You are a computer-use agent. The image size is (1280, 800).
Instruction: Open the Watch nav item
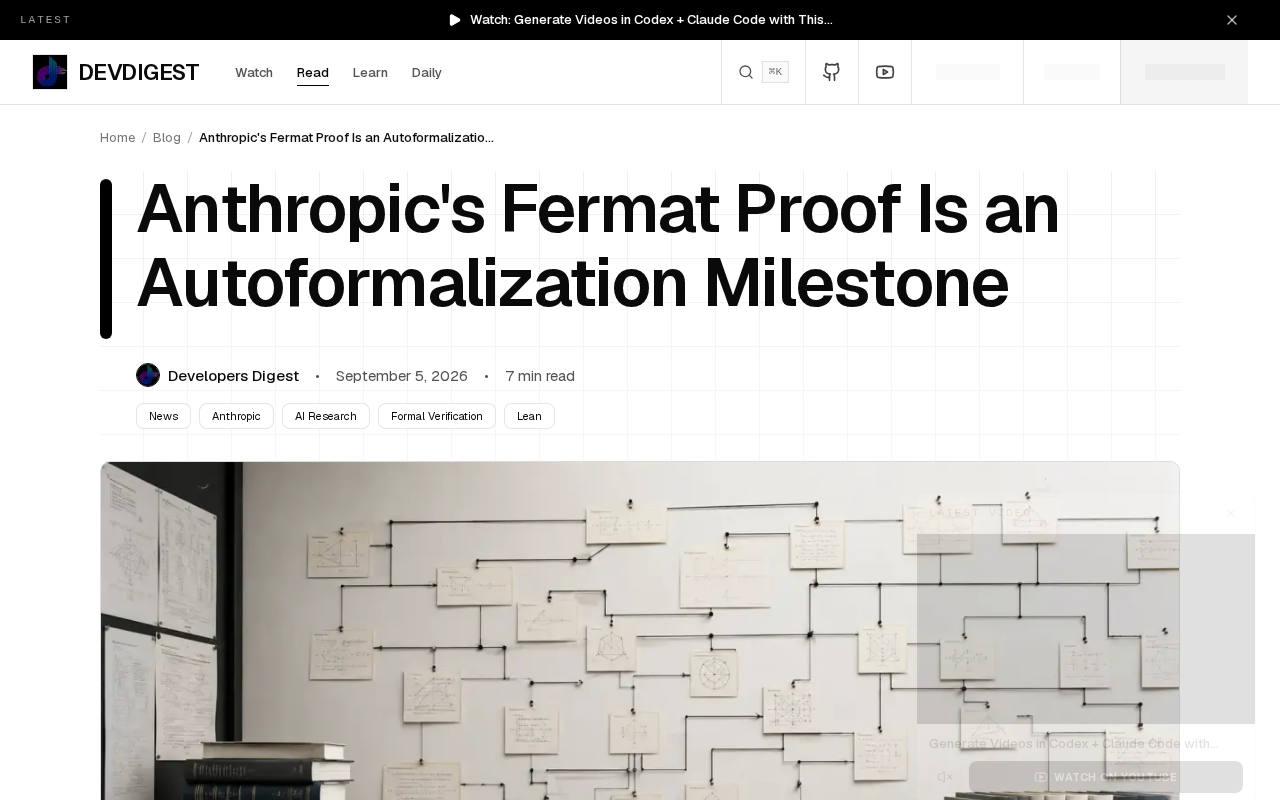(254, 72)
